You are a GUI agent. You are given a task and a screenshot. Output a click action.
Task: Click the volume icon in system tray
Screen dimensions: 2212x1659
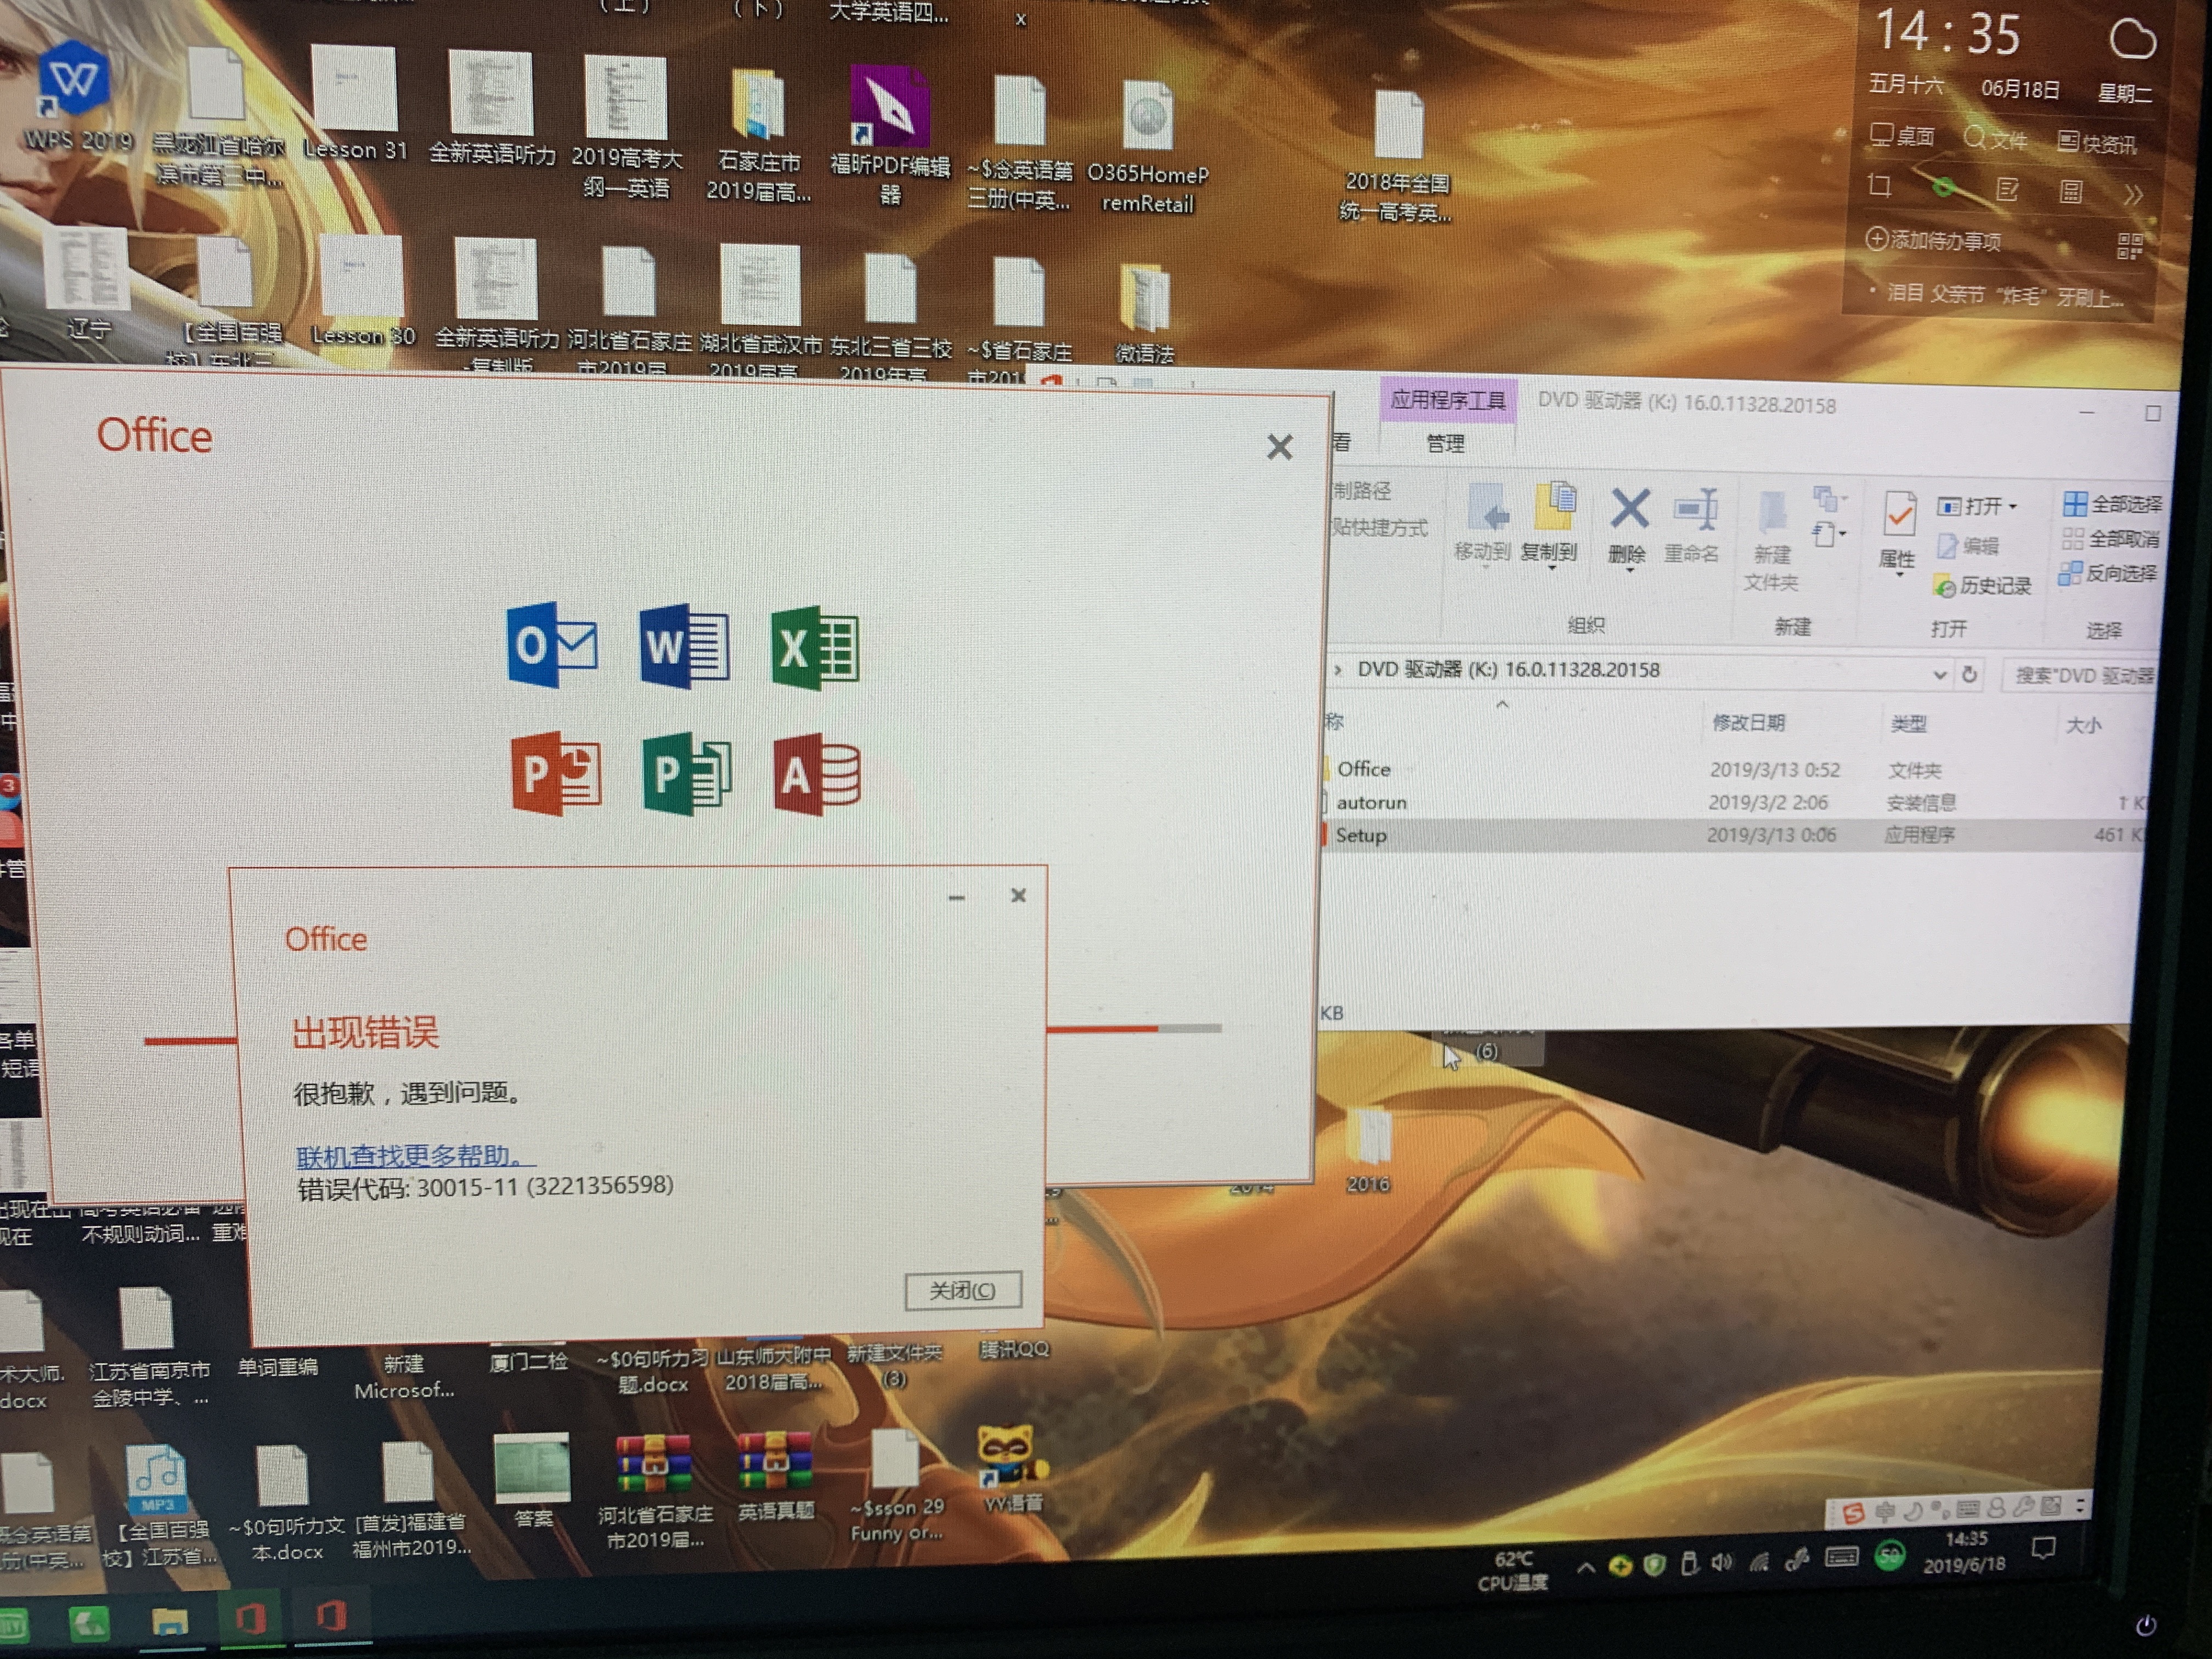1721,1563
